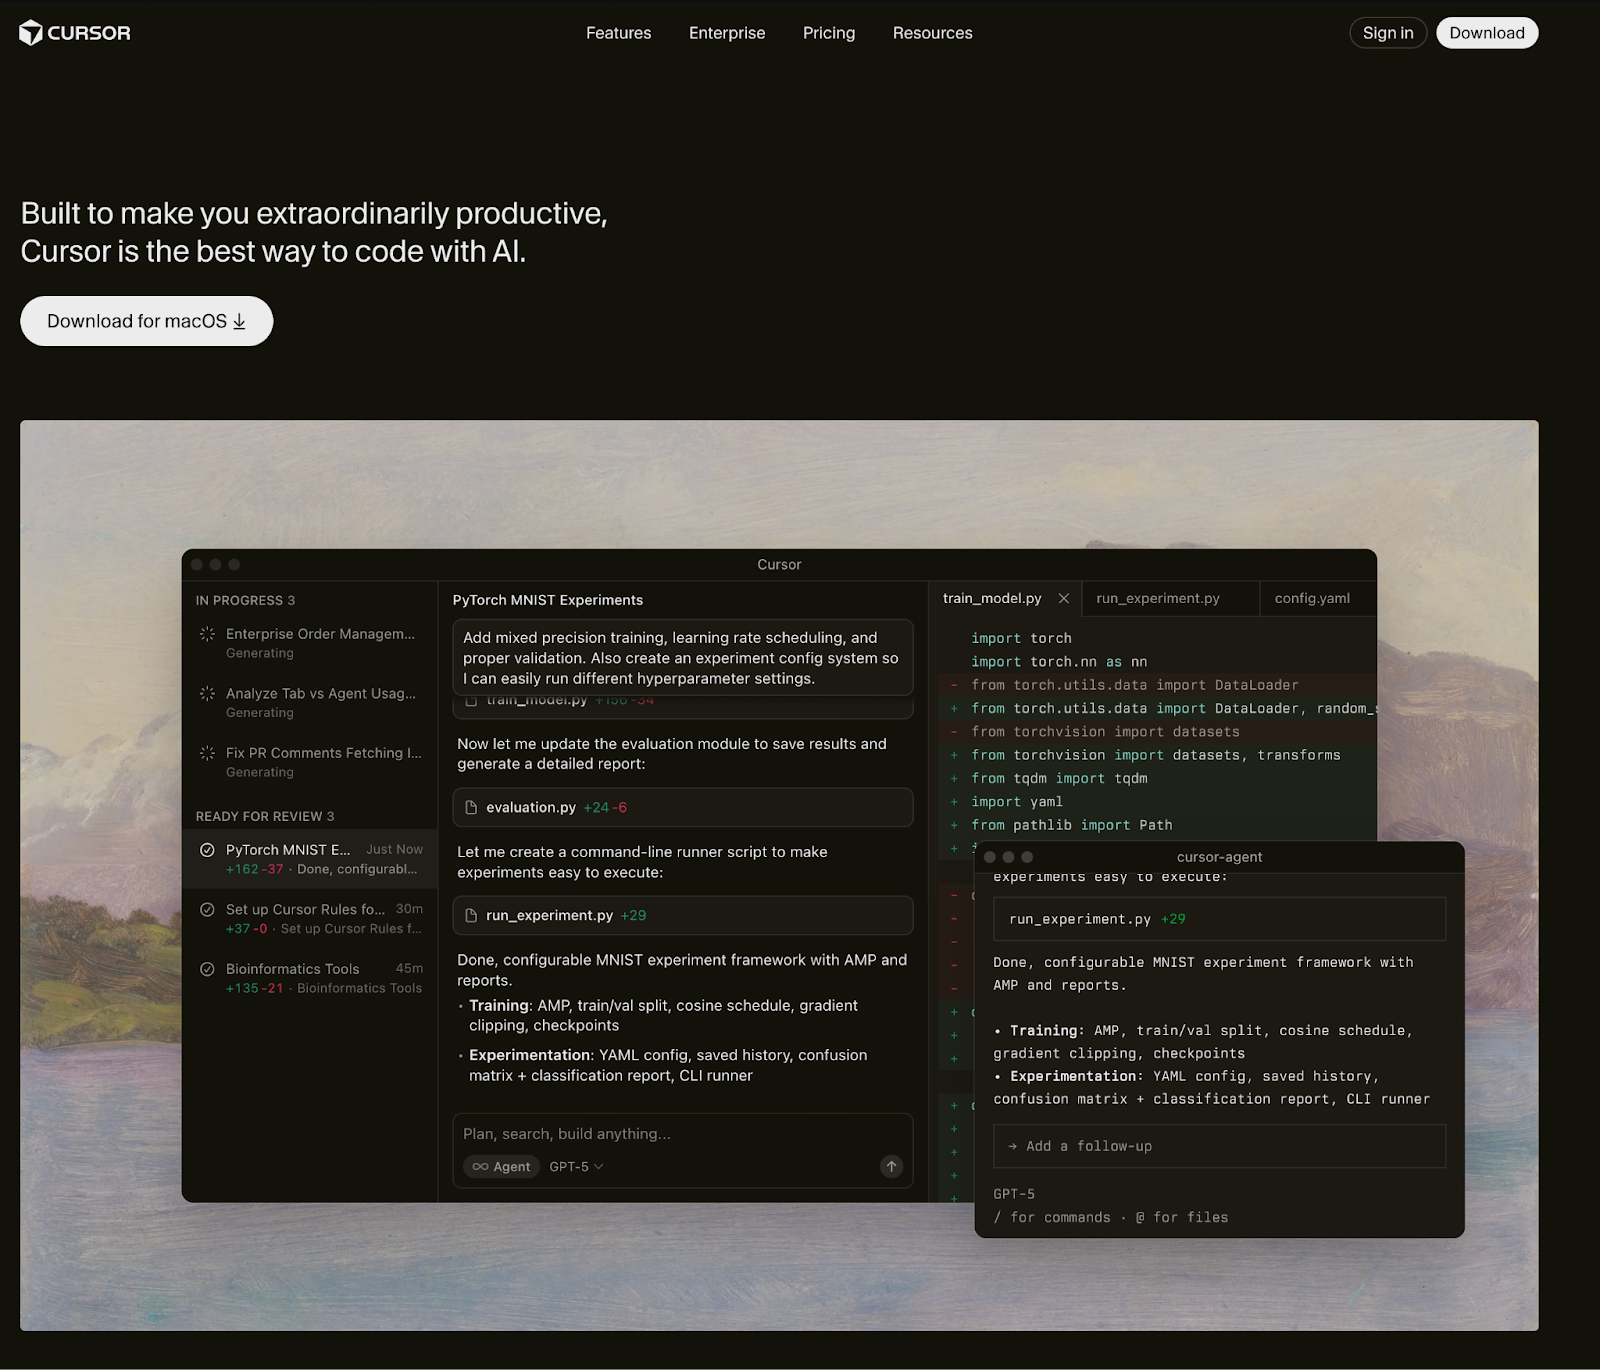Open the Resources menu
Image resolution: width=1600 pixels, height=1370 pixels.
point(932,33)
